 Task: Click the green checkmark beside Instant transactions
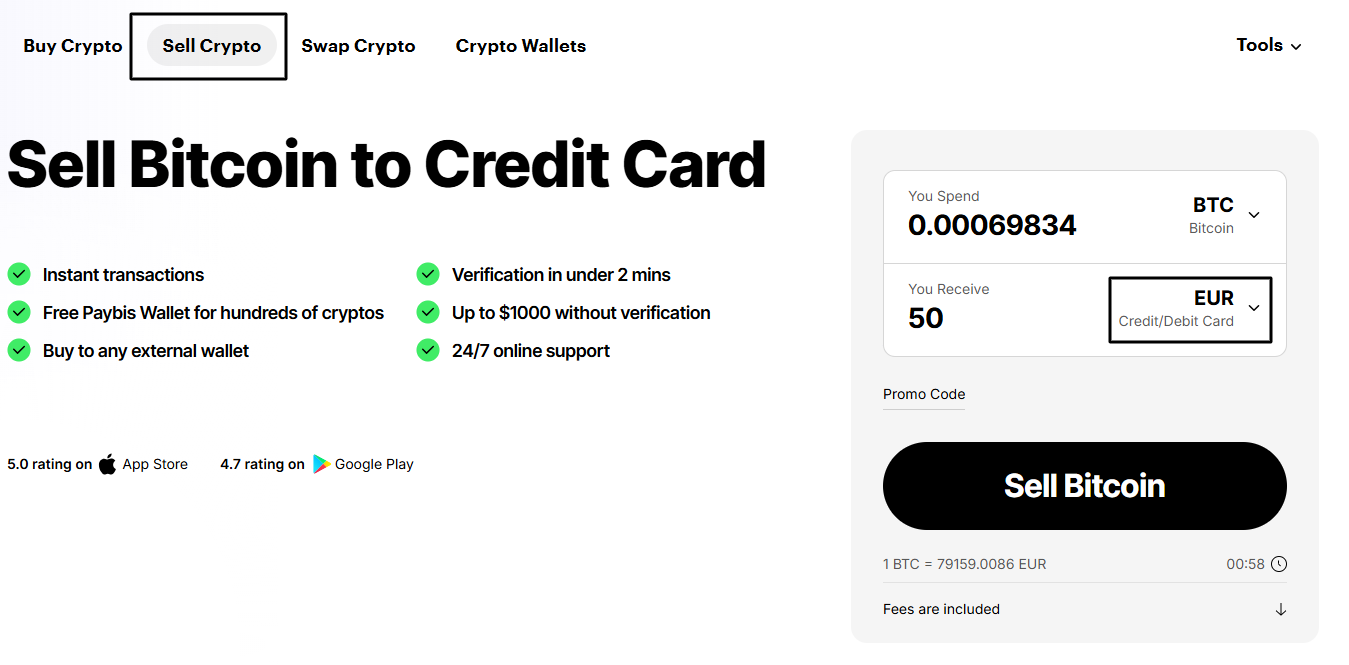18,274
